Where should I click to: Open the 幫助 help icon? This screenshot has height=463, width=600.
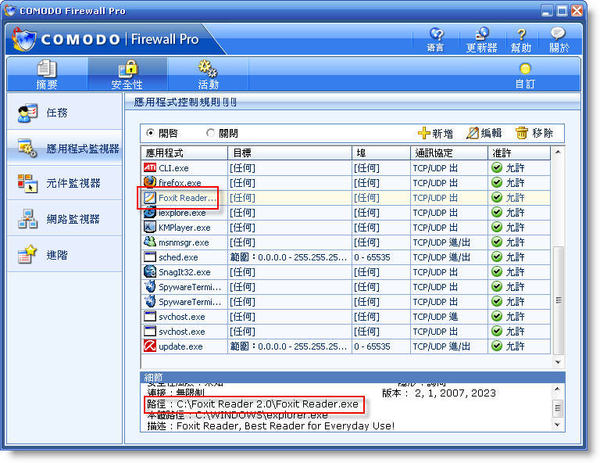[x=521, y=40]
